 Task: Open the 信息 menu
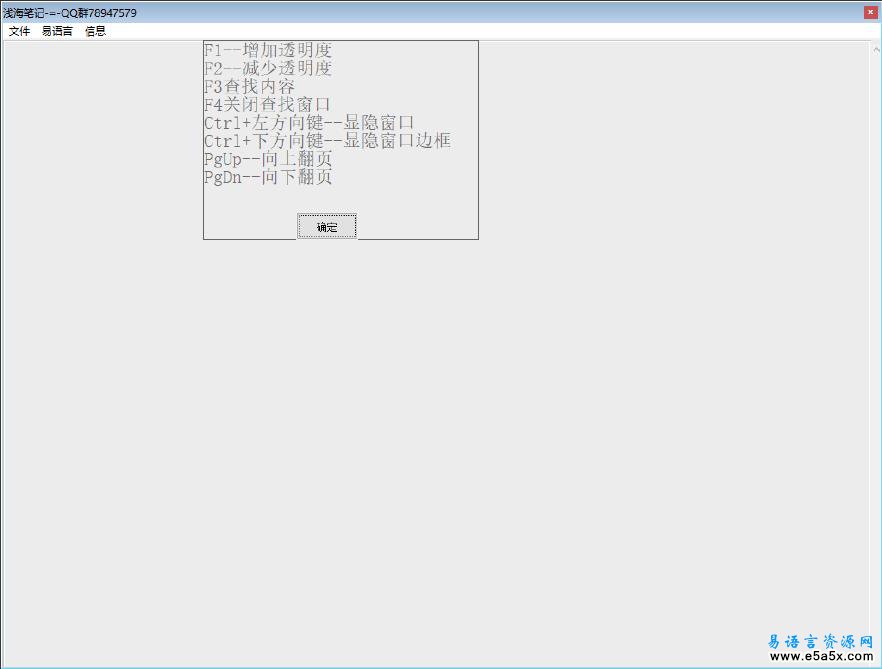click(x=96, y=32)
